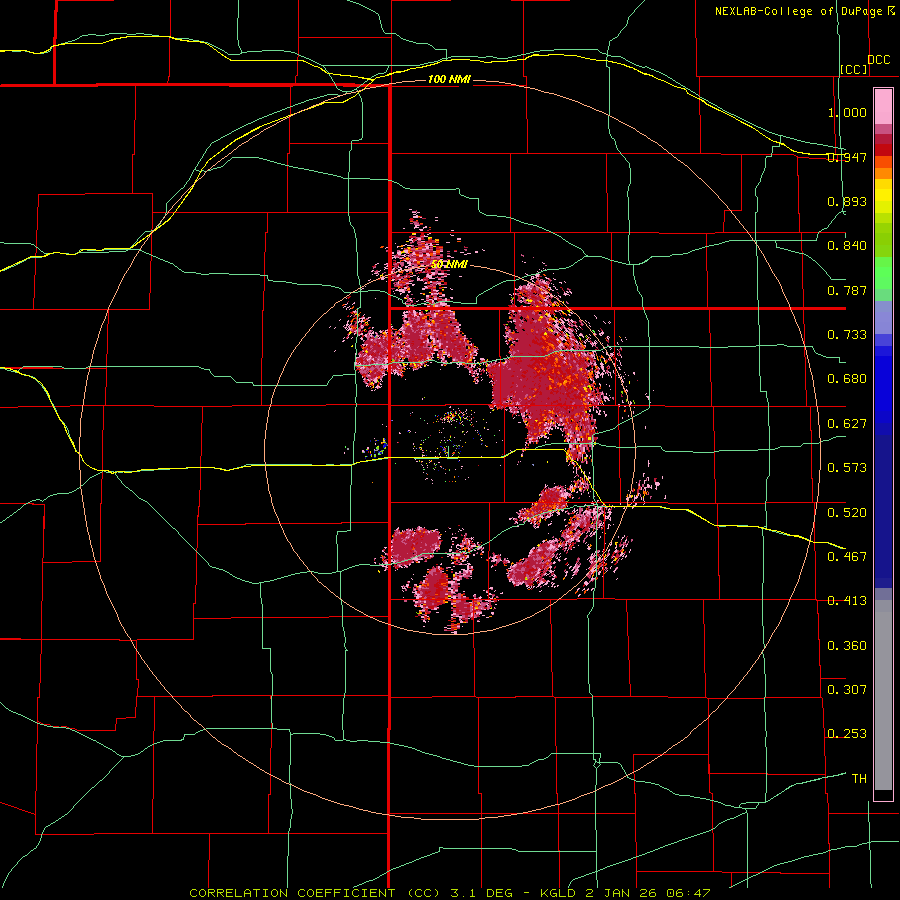Screen dimensions: 900x900
Task: Select the 0.520 legend value
Action: pos(847,513)
